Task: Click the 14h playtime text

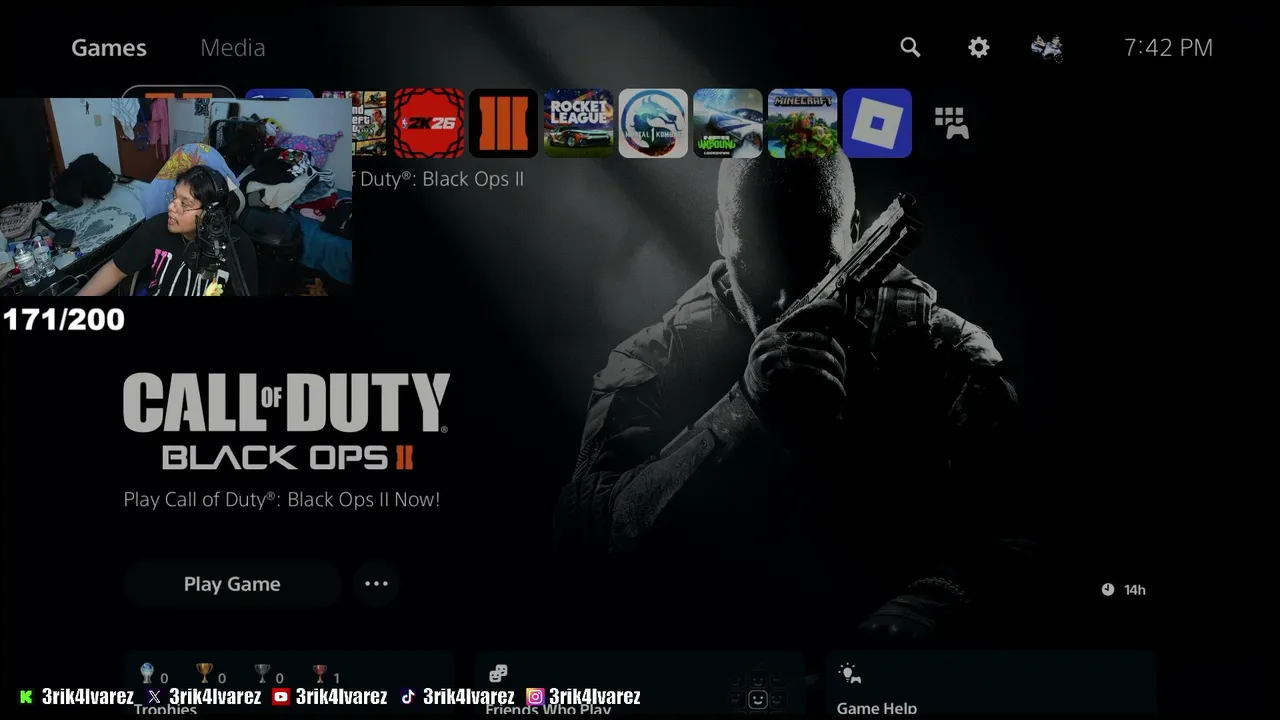Action: click(1135, 590)
